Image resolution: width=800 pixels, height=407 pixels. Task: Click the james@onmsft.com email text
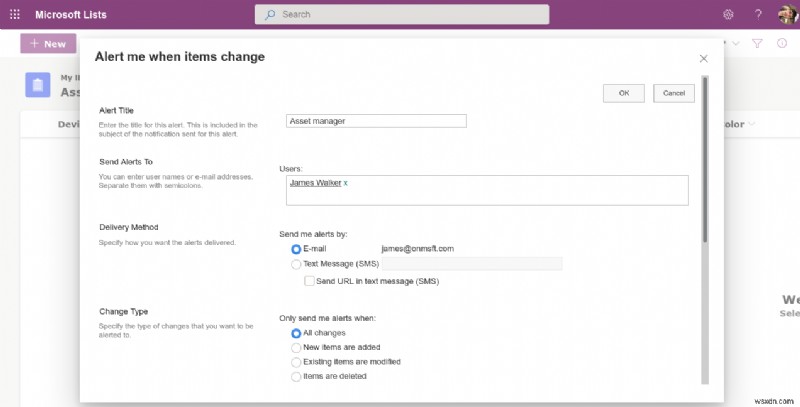(417, 249)
